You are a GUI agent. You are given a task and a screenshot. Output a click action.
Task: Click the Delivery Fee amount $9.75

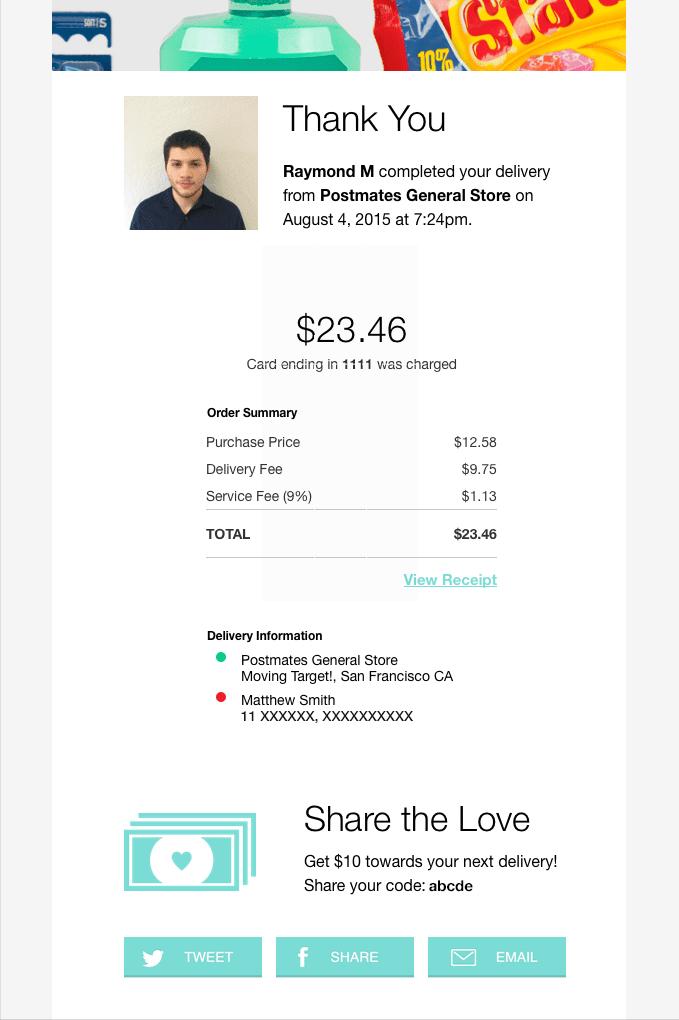(478, 469)
